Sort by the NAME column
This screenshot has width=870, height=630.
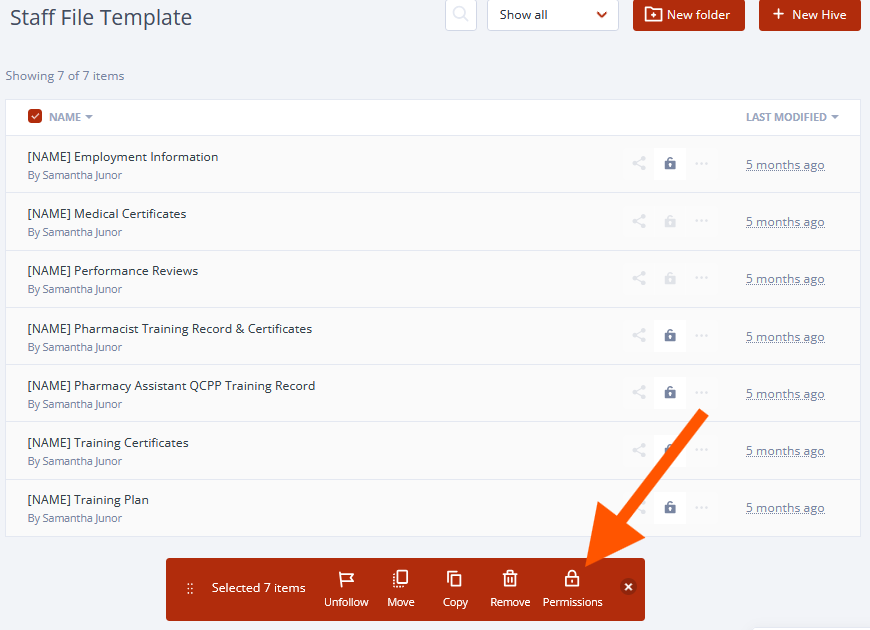(70, 117)
